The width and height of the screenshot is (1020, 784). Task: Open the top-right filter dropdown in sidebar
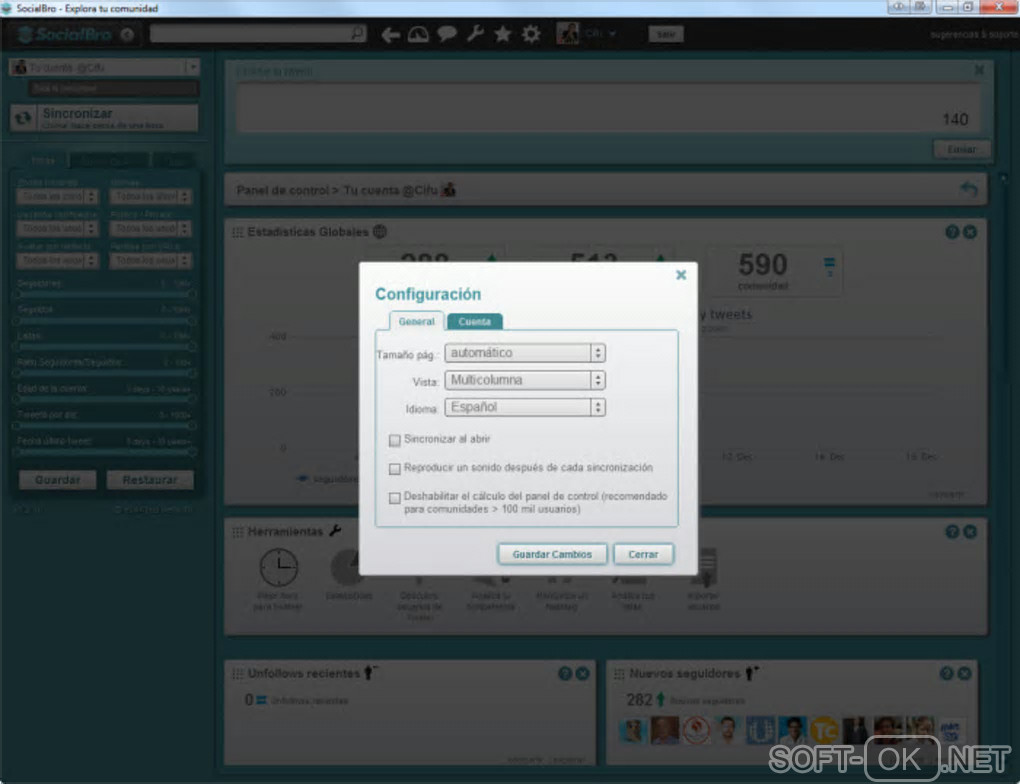(150, 196)
